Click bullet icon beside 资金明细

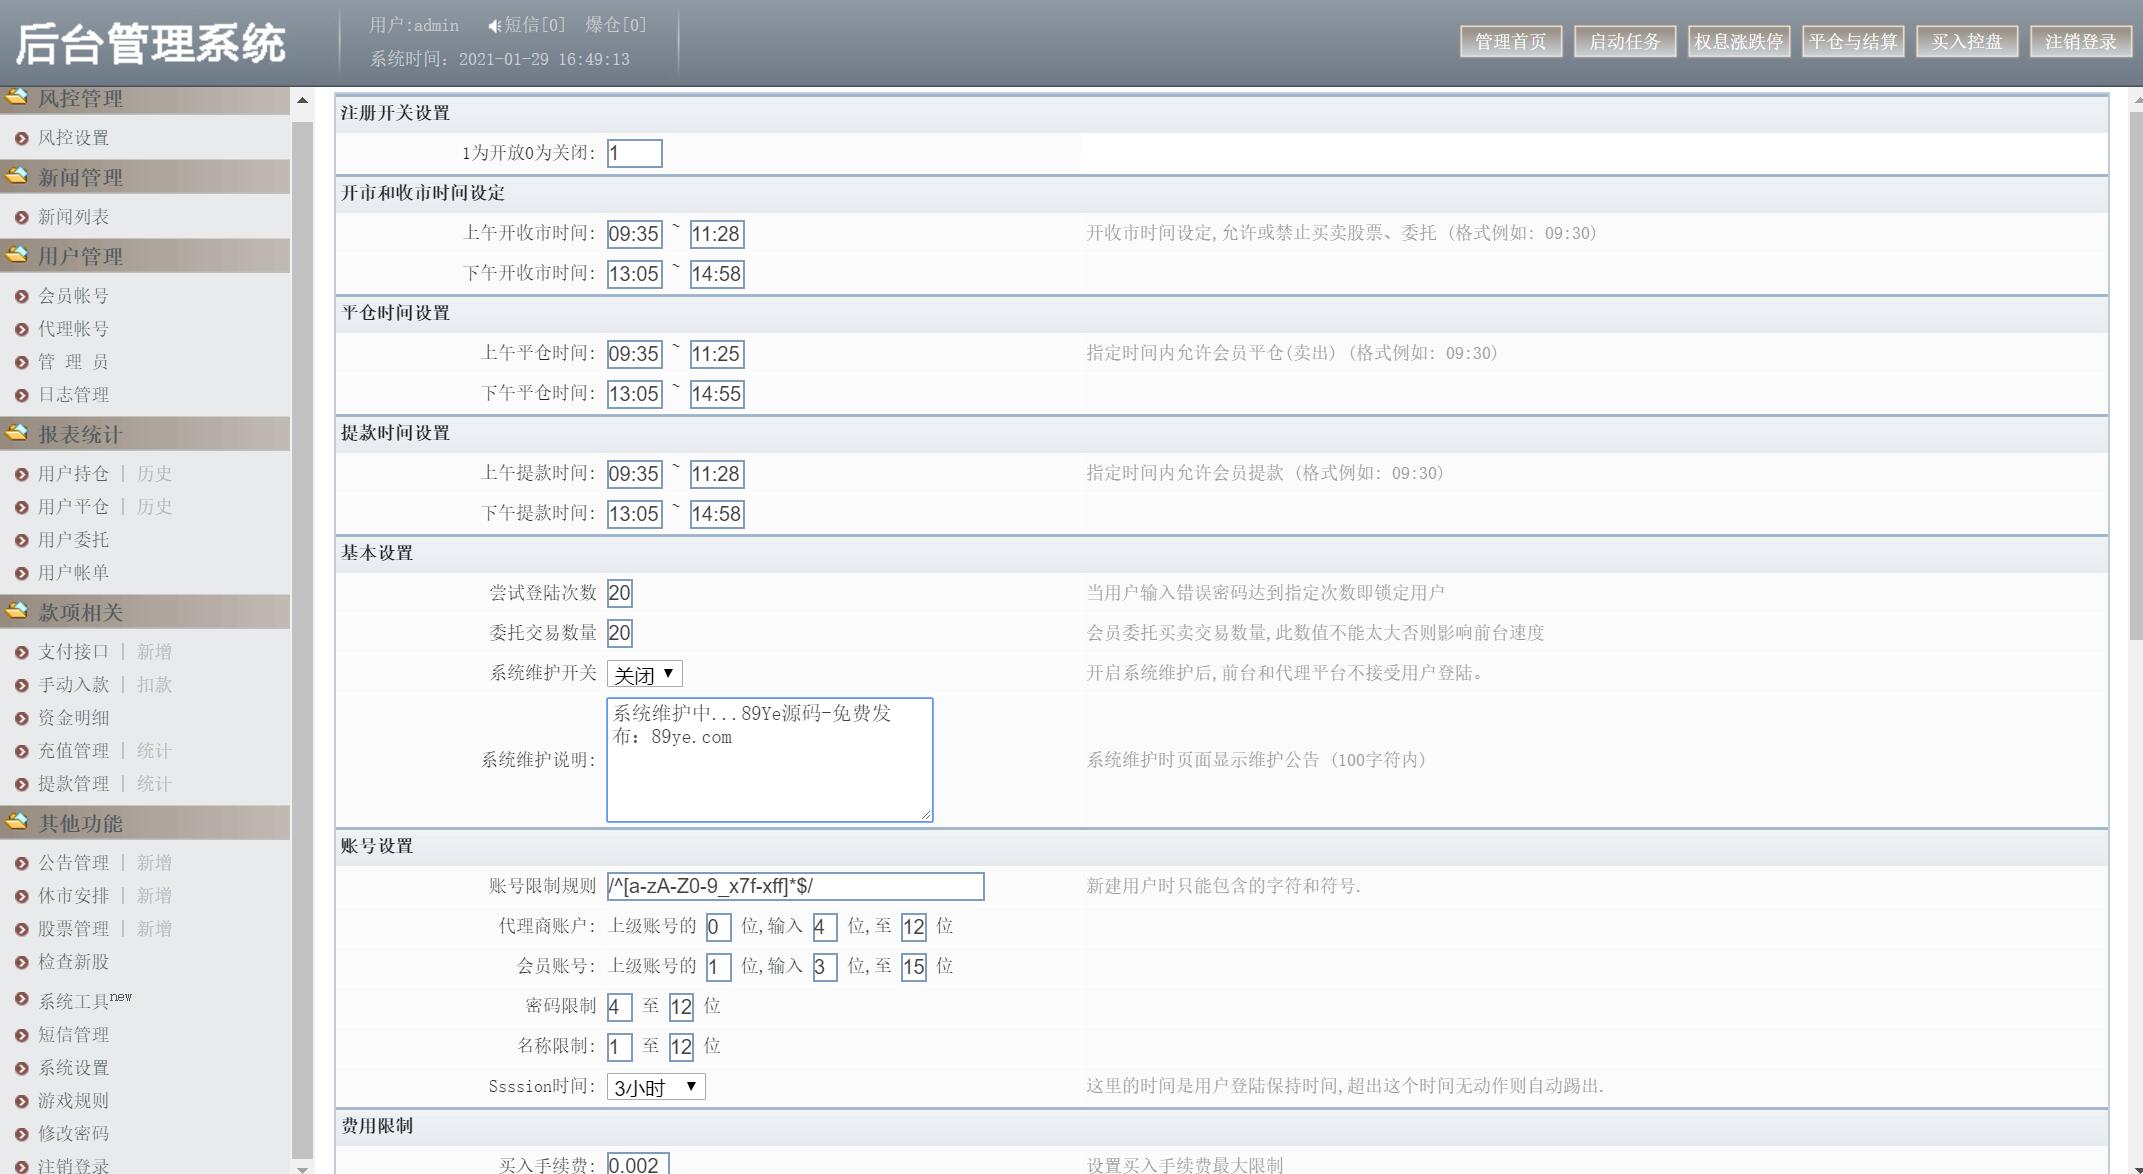click(22, 718)
